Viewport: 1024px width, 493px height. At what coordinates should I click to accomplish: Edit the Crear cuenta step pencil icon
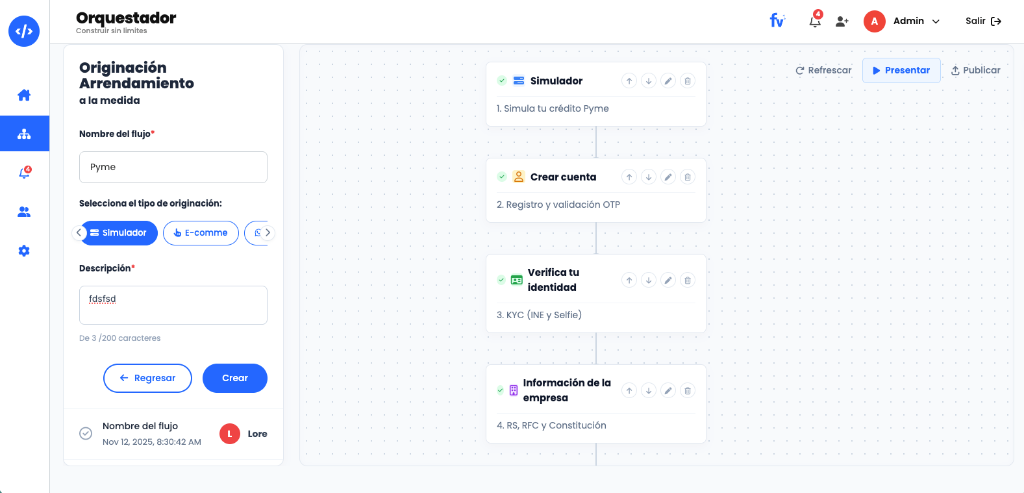[x=667, y=177]
